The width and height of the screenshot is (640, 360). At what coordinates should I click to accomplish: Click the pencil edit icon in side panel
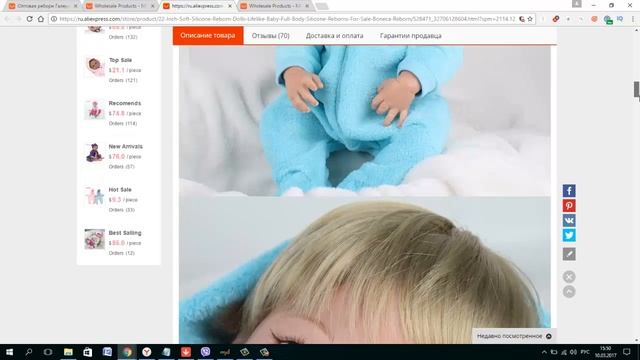(569, 254)
